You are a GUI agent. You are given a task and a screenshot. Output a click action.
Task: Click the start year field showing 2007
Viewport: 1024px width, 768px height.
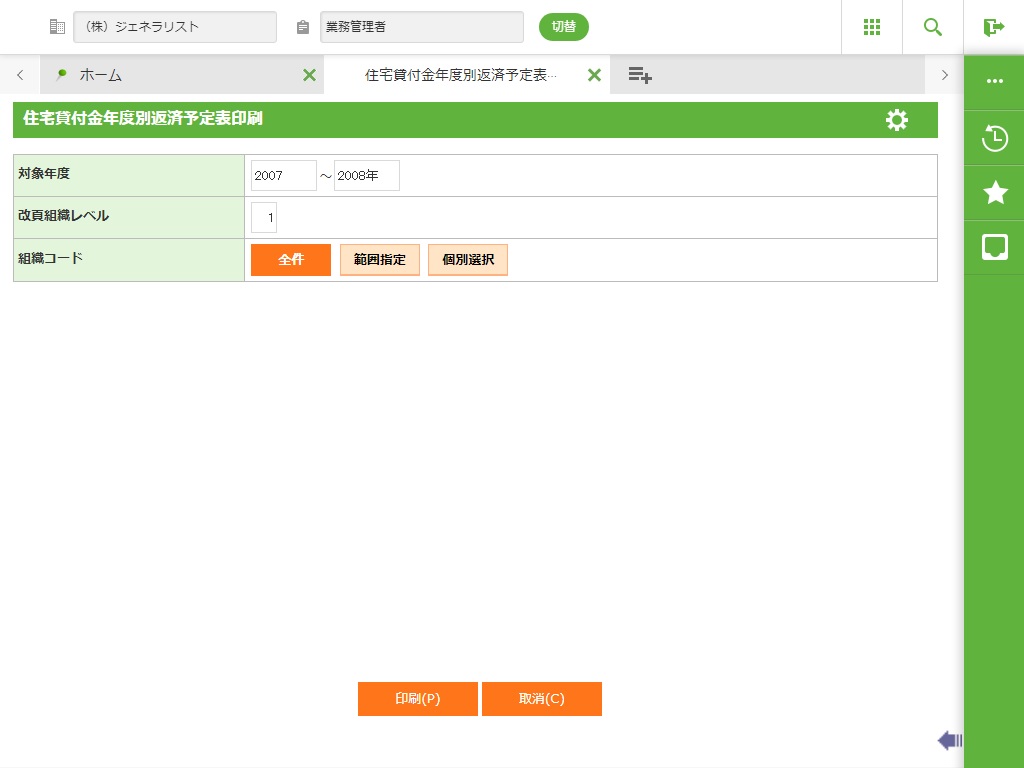[x=283, y=176]
